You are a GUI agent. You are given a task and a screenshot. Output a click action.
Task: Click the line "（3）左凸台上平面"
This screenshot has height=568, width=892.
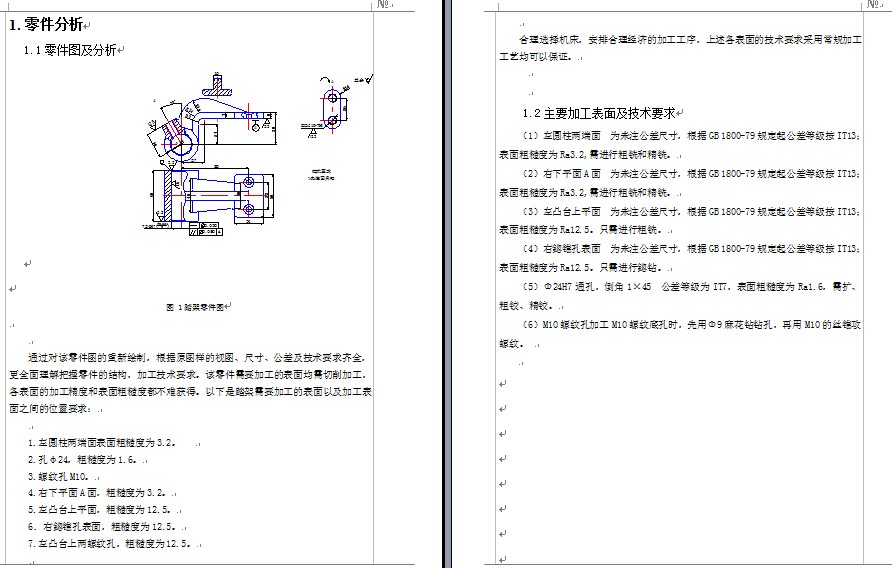click(691, 211)
